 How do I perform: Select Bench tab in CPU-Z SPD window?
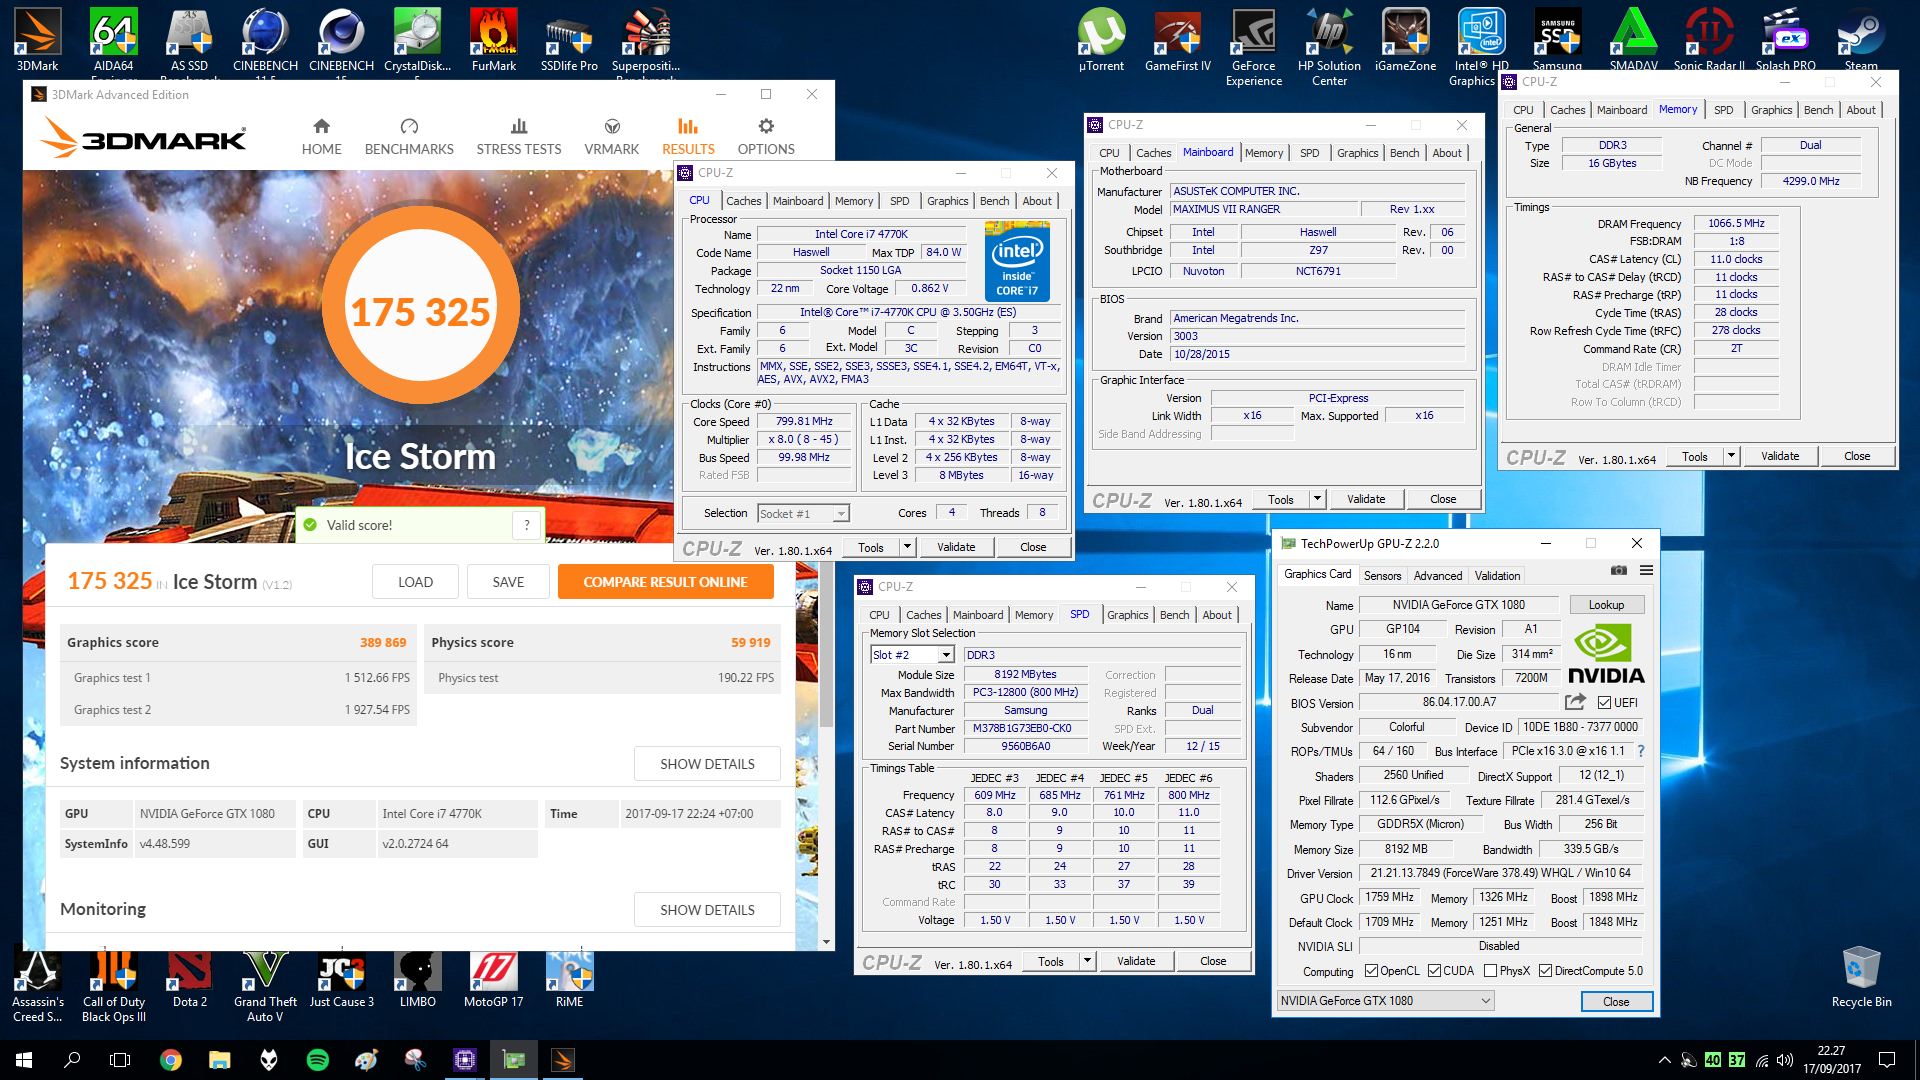pyautogui.click(x=1174, y=615)
